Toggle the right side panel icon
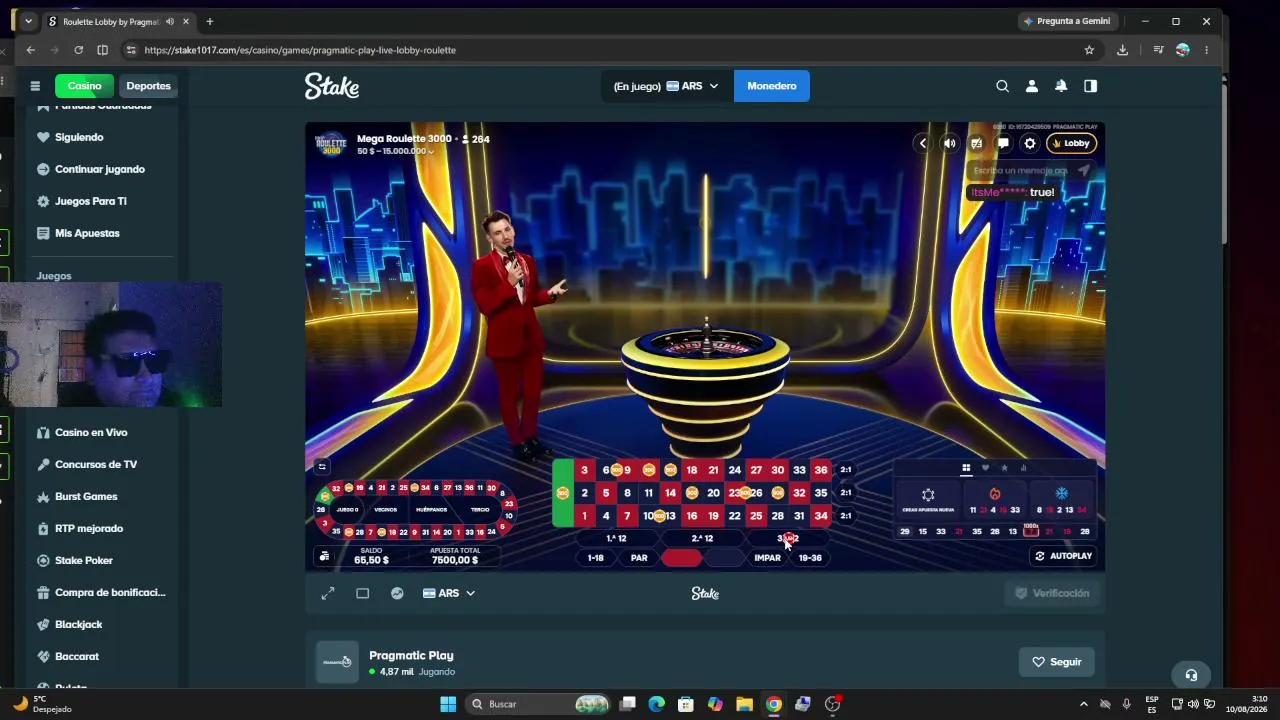Image resolution: width=1280 pixels, height=720 pixels. (1090, 86)
